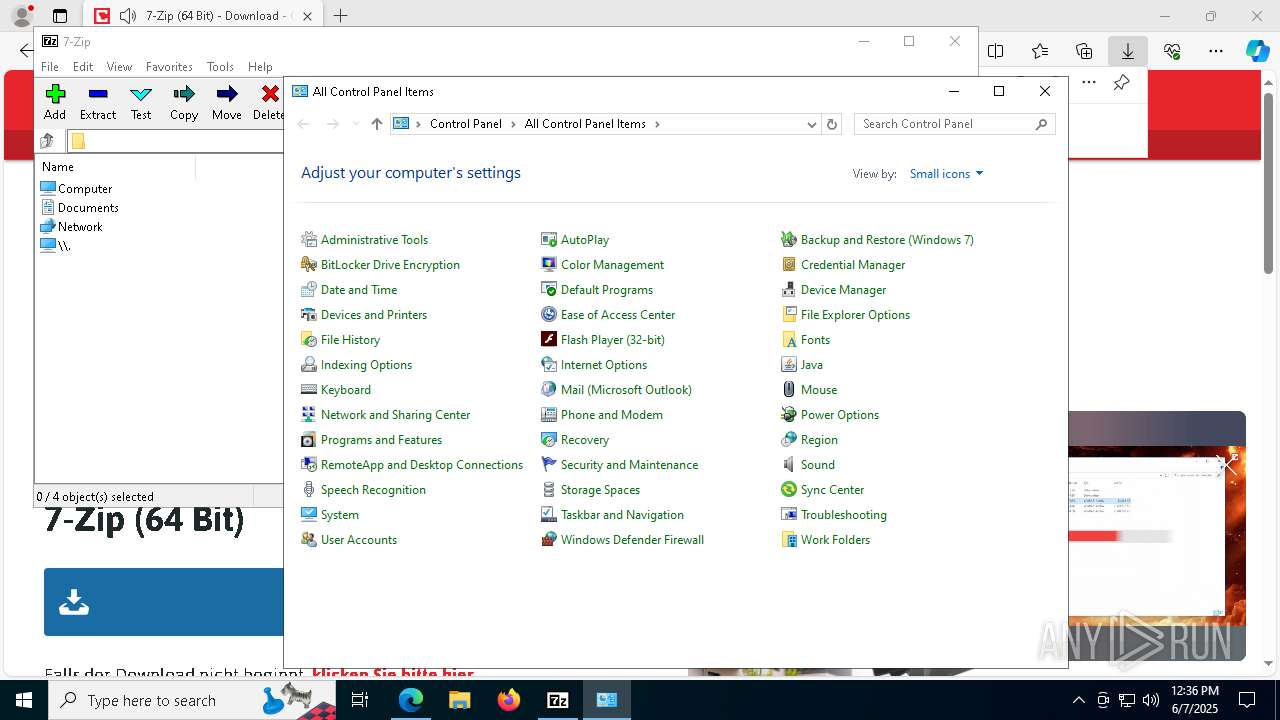This screenshot has height=720, width=1280.
Task: Open Administrative Tools
Action: pyautogui.click(x=374, y=240)
